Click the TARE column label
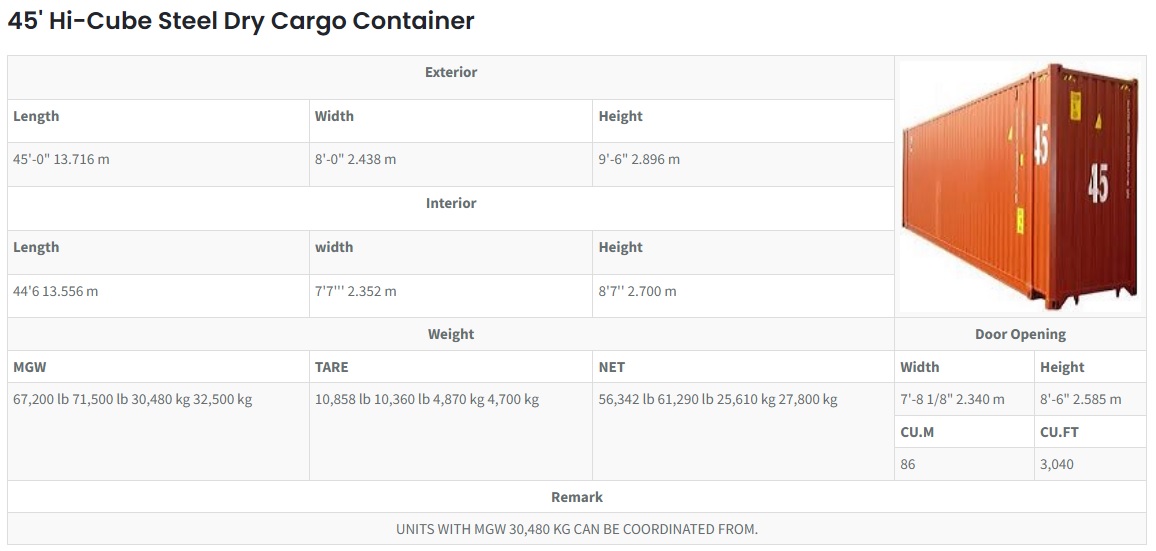This screenshot has width=1156, height=551. [x=332, y=367]
